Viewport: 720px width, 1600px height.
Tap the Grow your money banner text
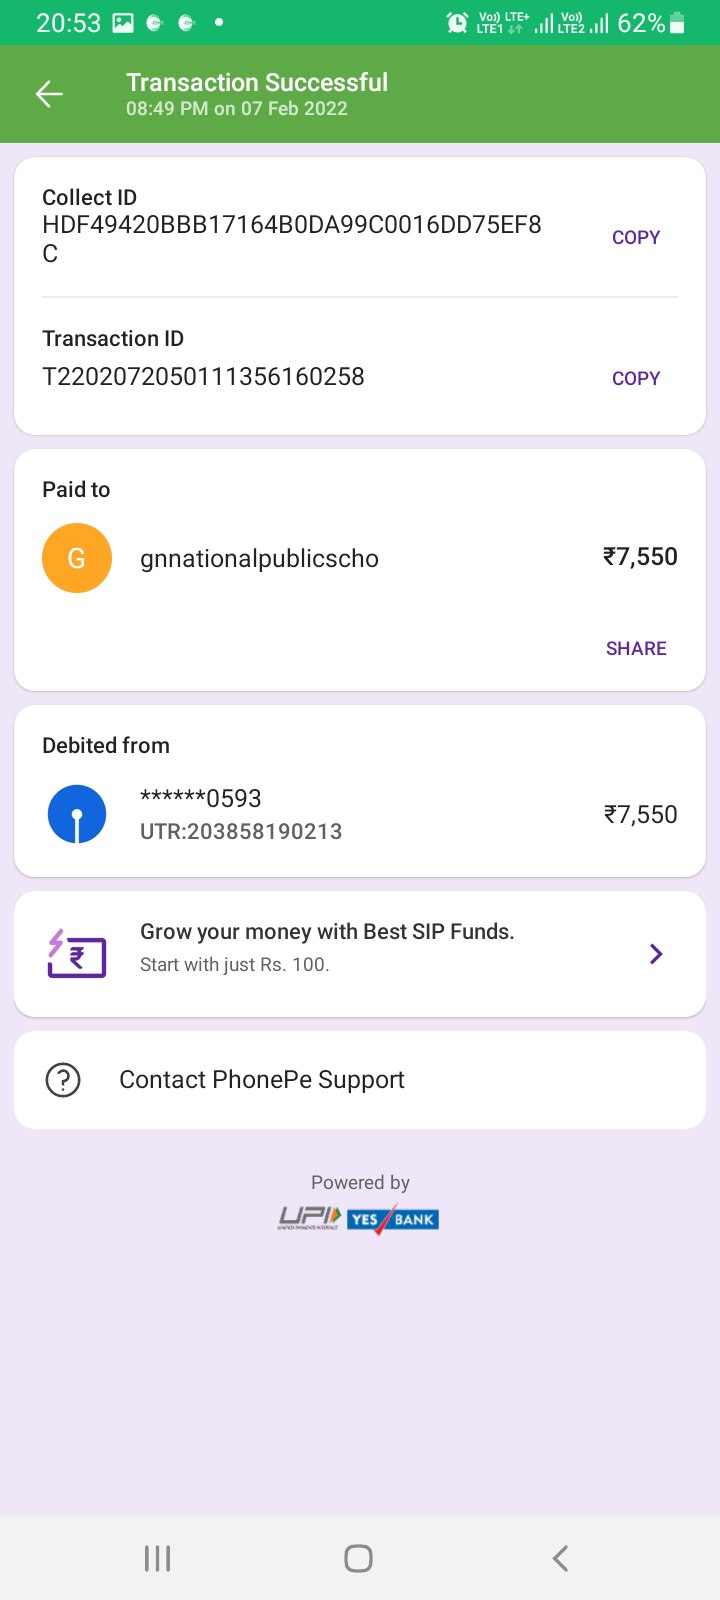(327, 932)
